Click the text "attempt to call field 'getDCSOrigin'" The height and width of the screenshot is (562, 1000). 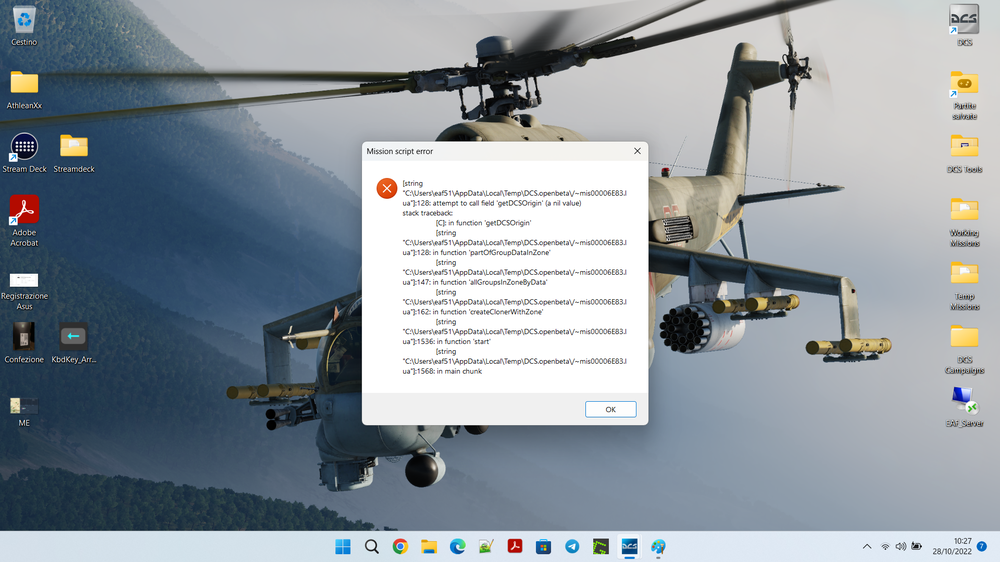point(488,203)
